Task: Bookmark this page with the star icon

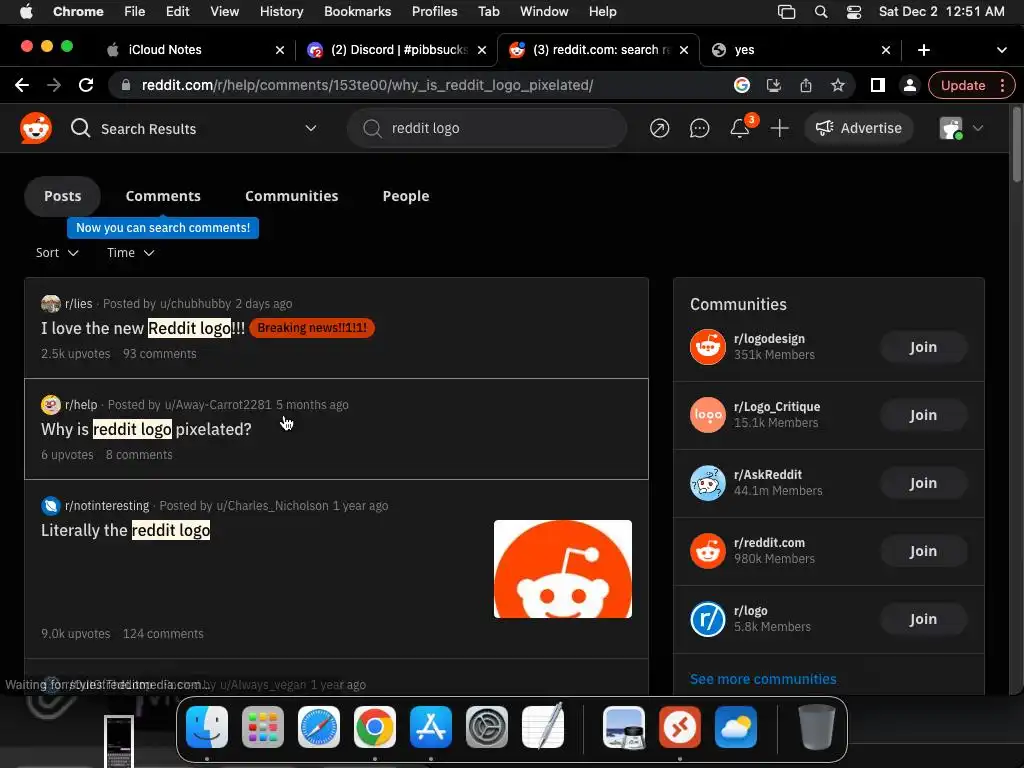Action: click(x=838, y=85)
